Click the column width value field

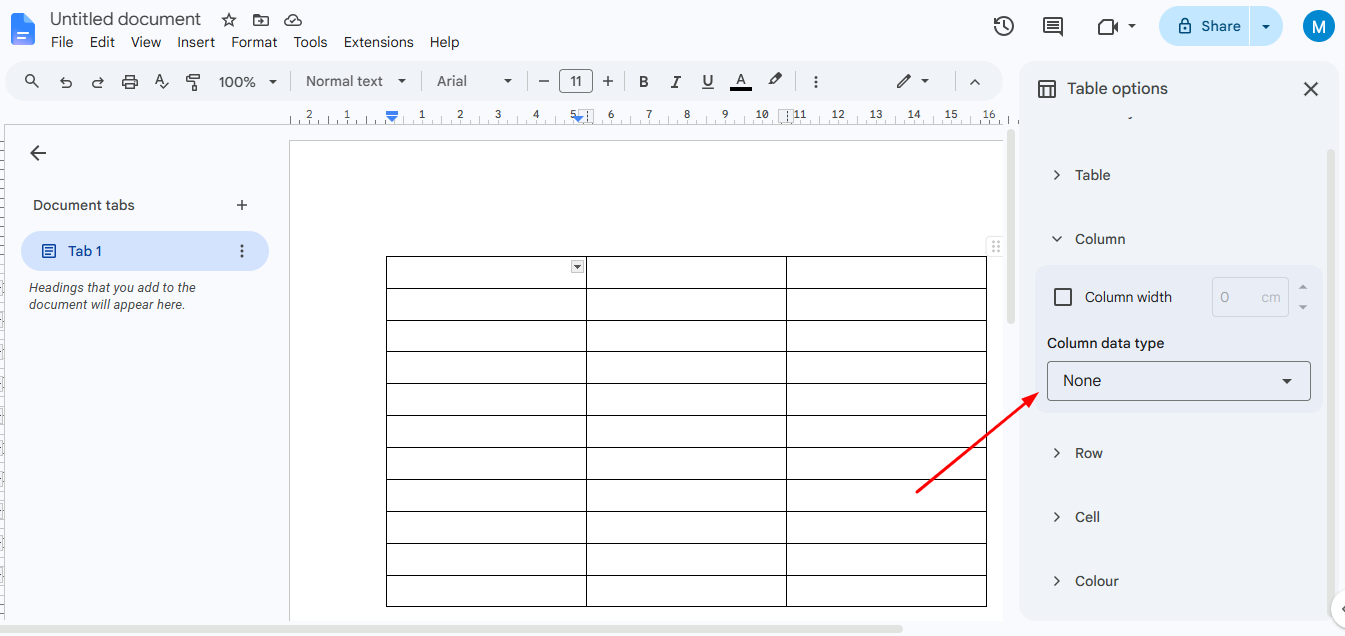click(x=1250, y=297)
